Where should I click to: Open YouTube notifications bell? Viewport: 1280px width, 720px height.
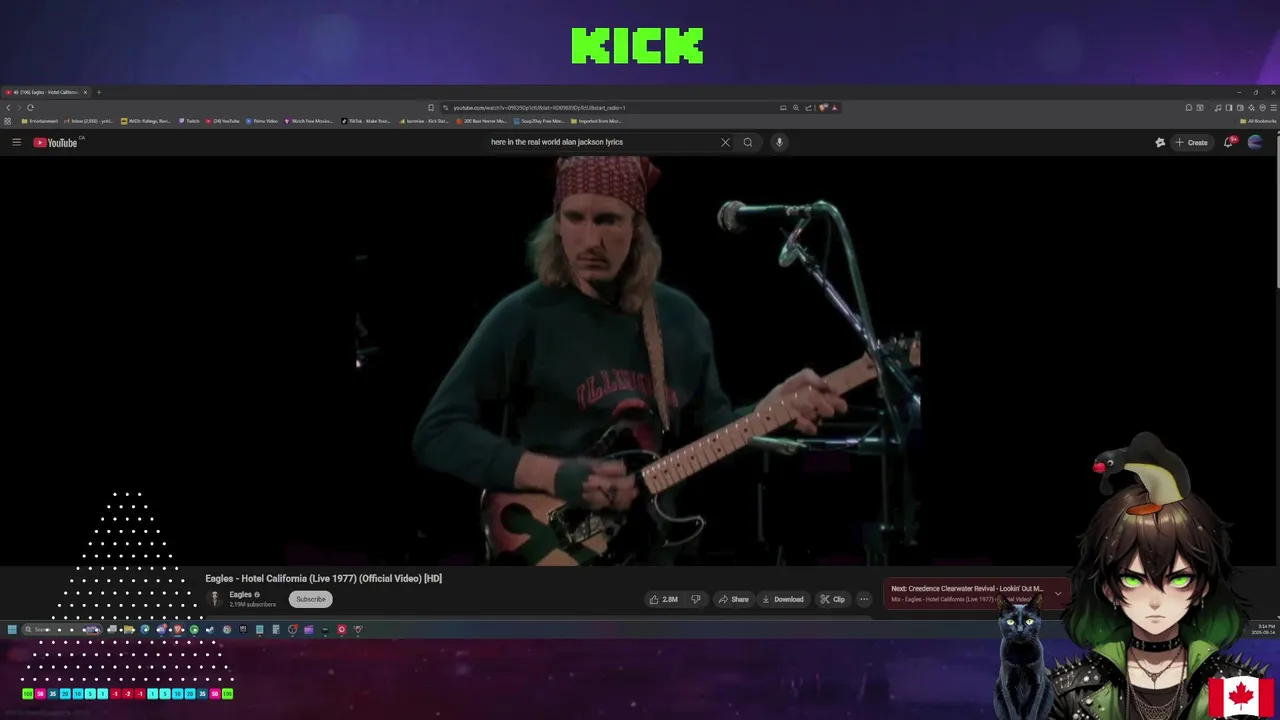[1229, 142]
